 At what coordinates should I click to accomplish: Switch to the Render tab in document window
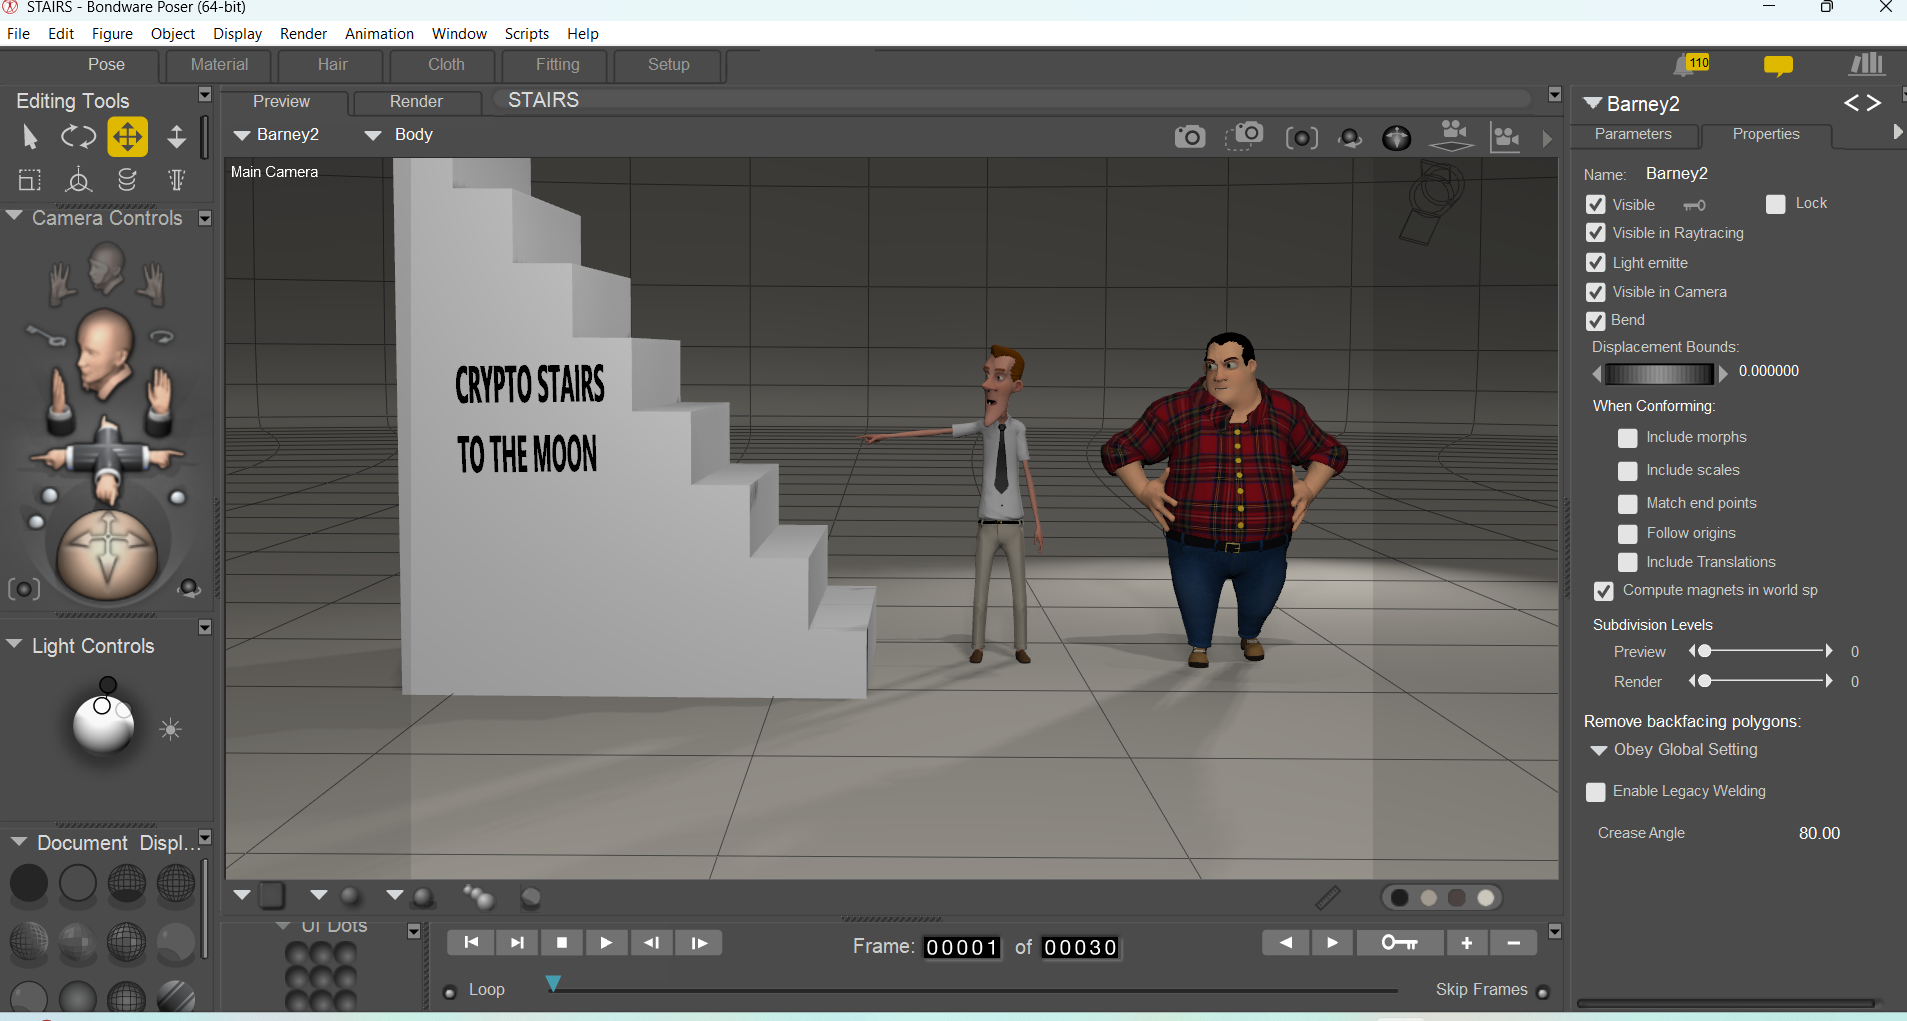point(416,102)
